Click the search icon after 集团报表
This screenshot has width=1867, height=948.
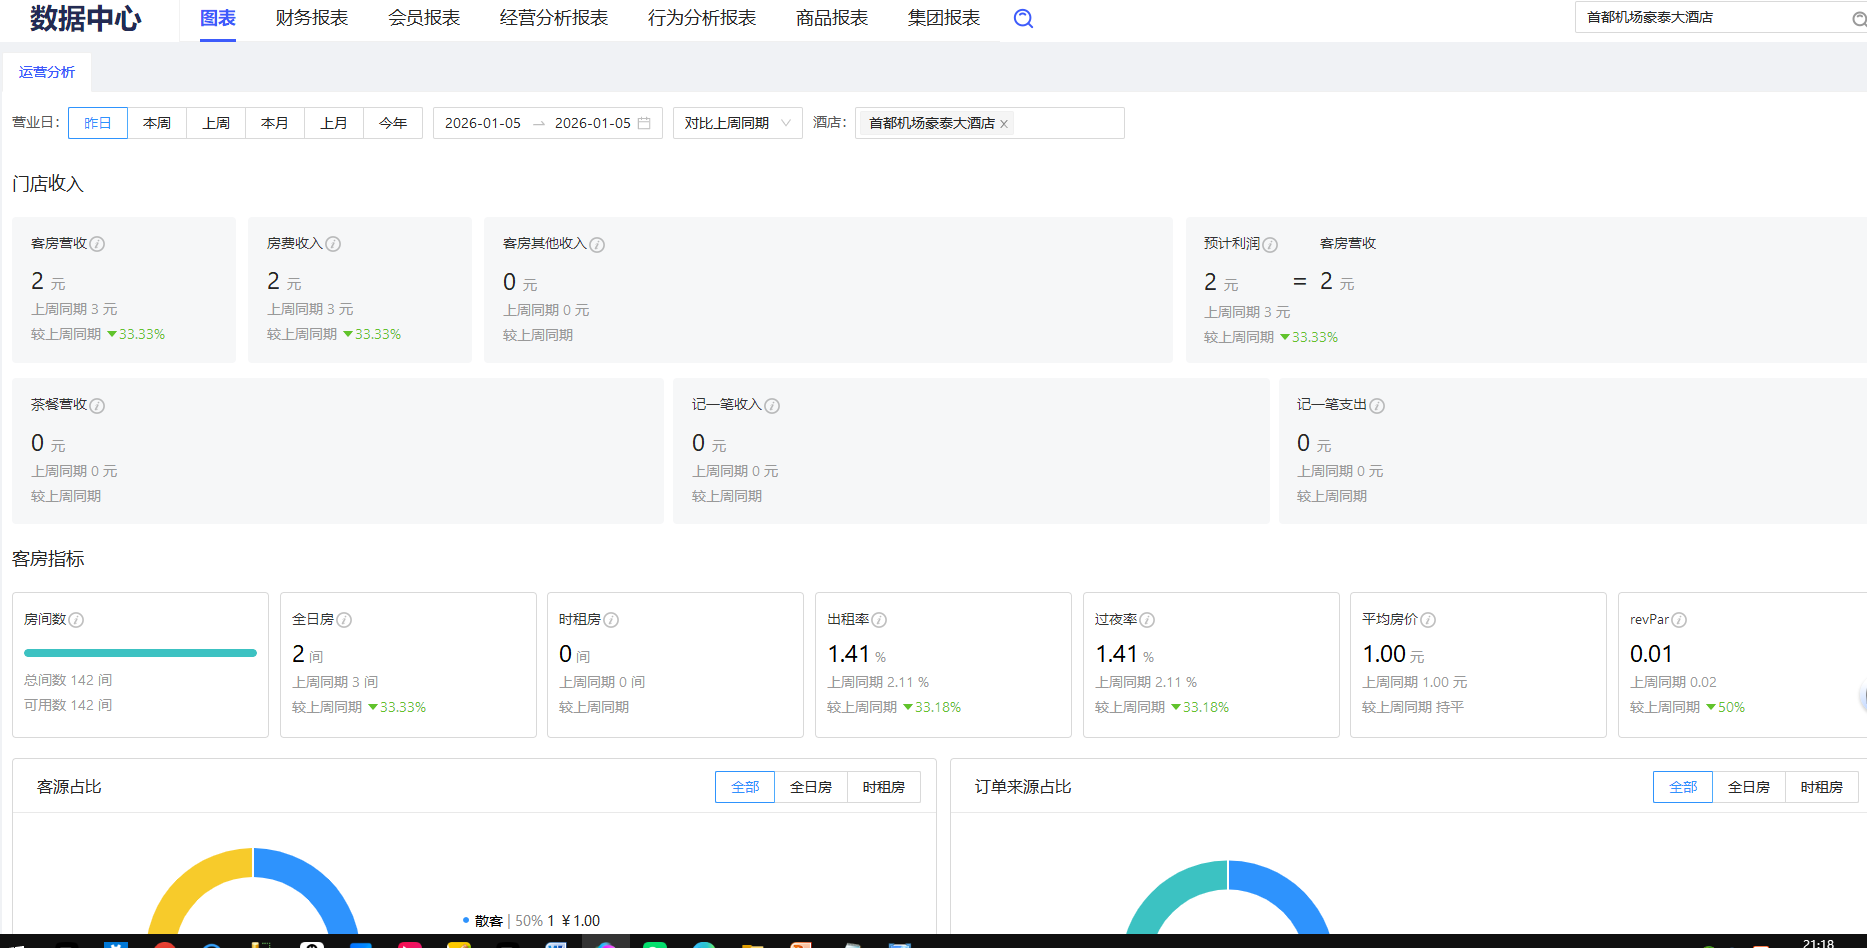point(1023,19)
